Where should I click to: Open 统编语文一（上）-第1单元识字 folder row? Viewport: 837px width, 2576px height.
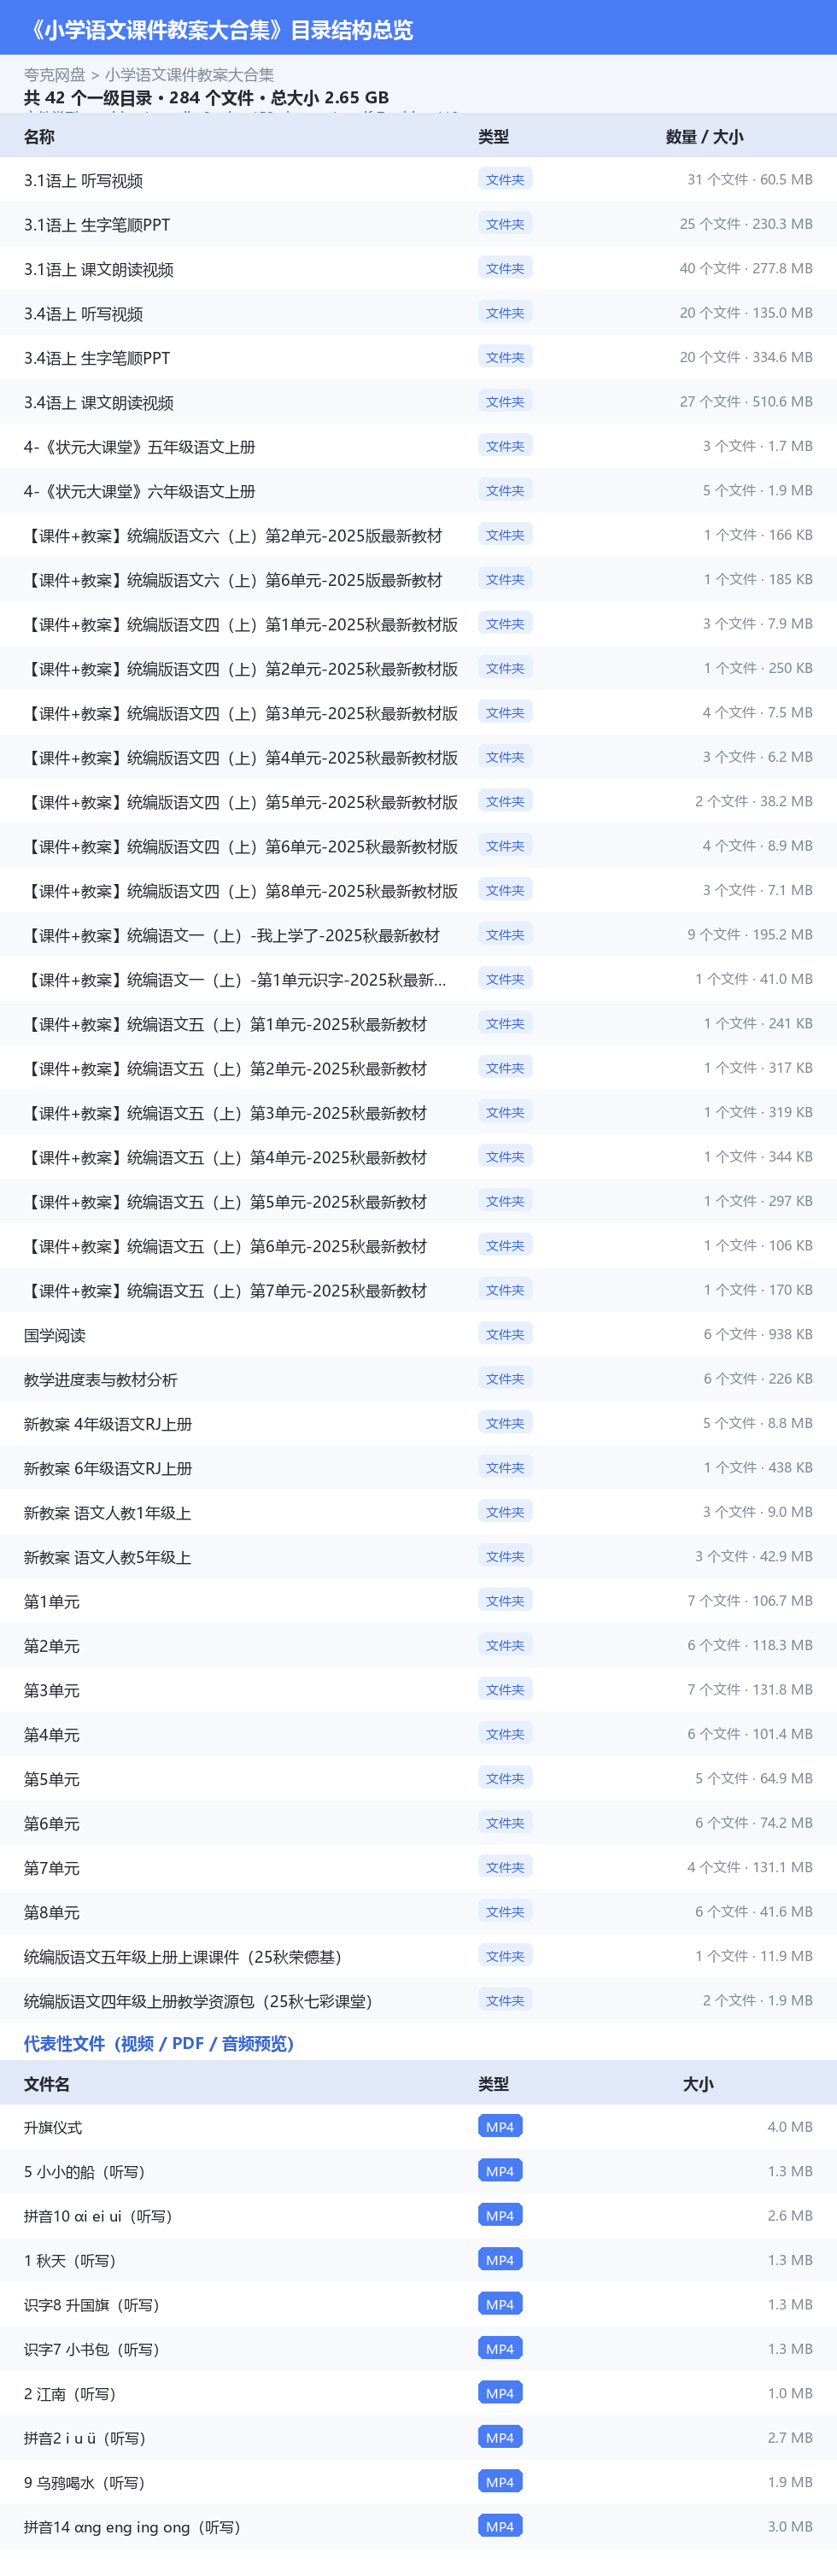click(418, 979)
